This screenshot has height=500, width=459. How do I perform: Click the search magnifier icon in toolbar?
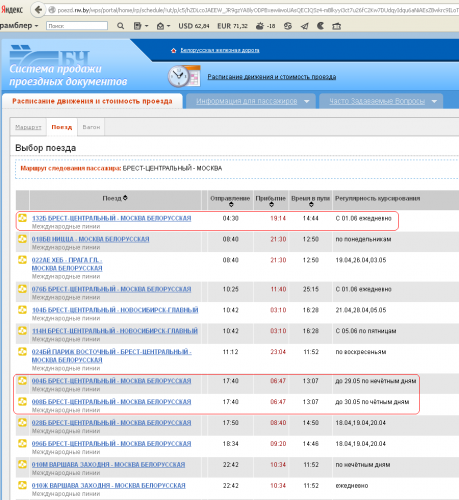[x=121, y=26]
